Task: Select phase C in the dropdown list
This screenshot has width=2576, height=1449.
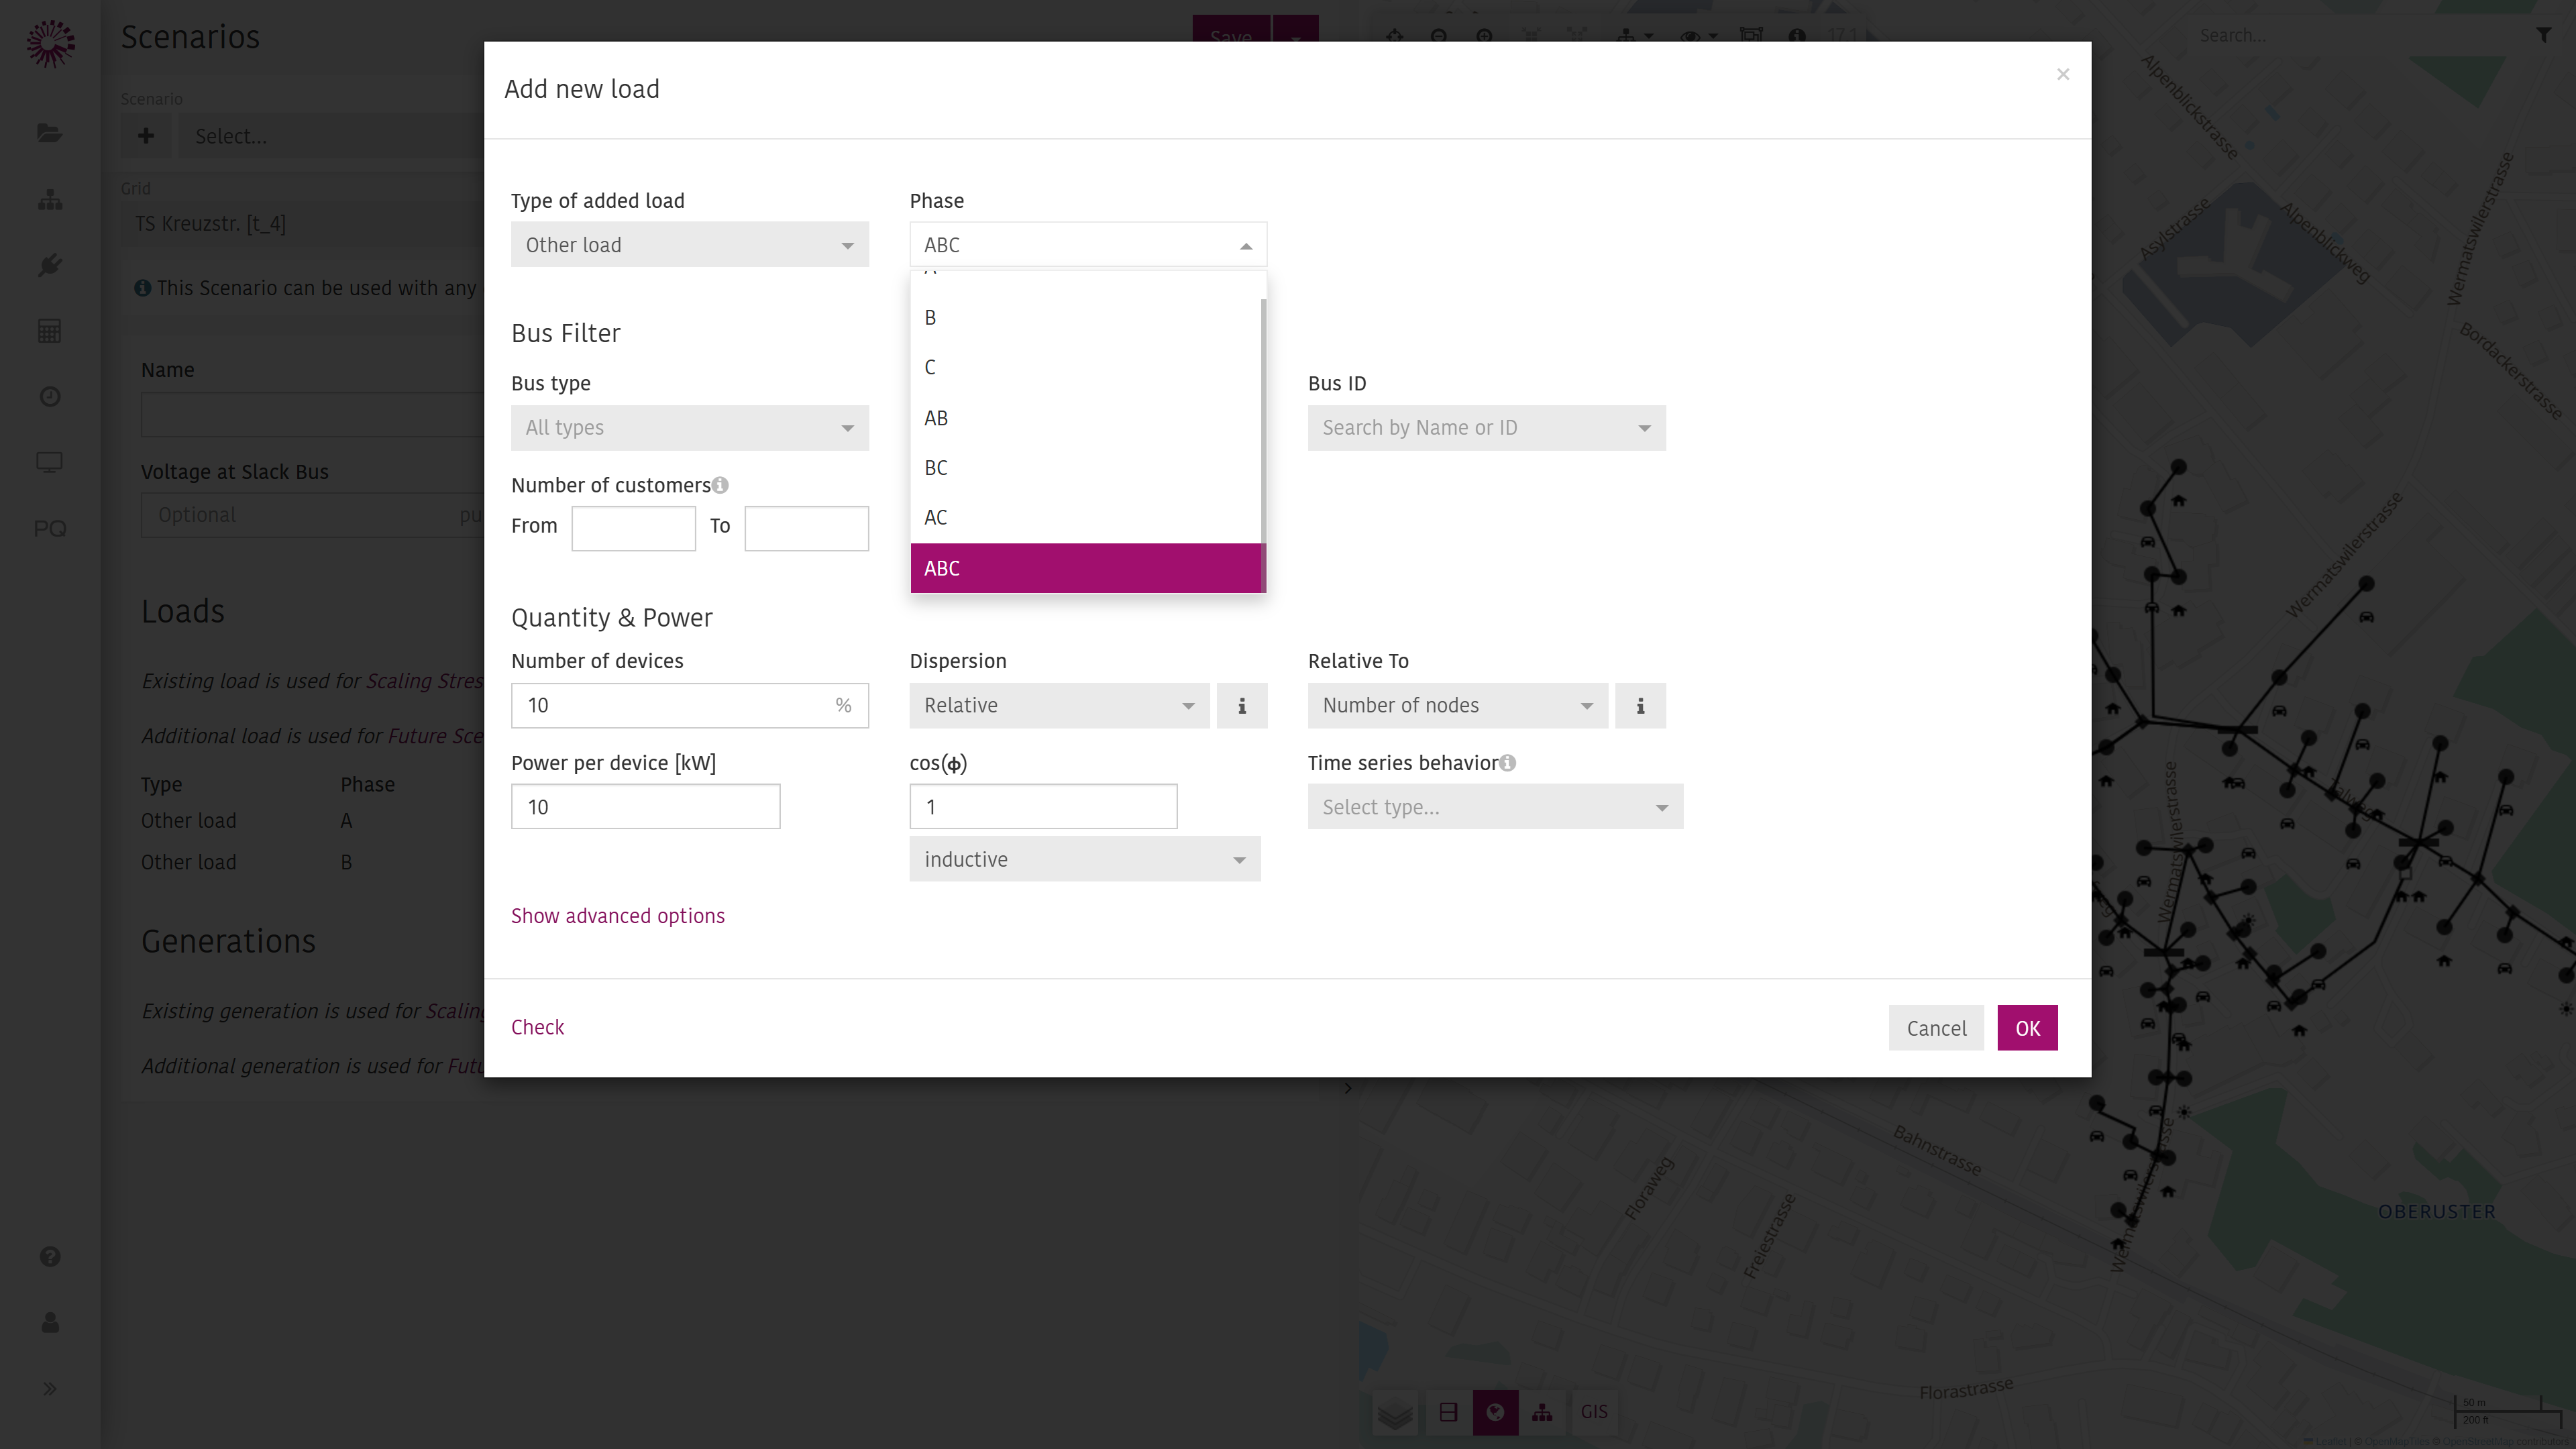Action: (1086, 367)
